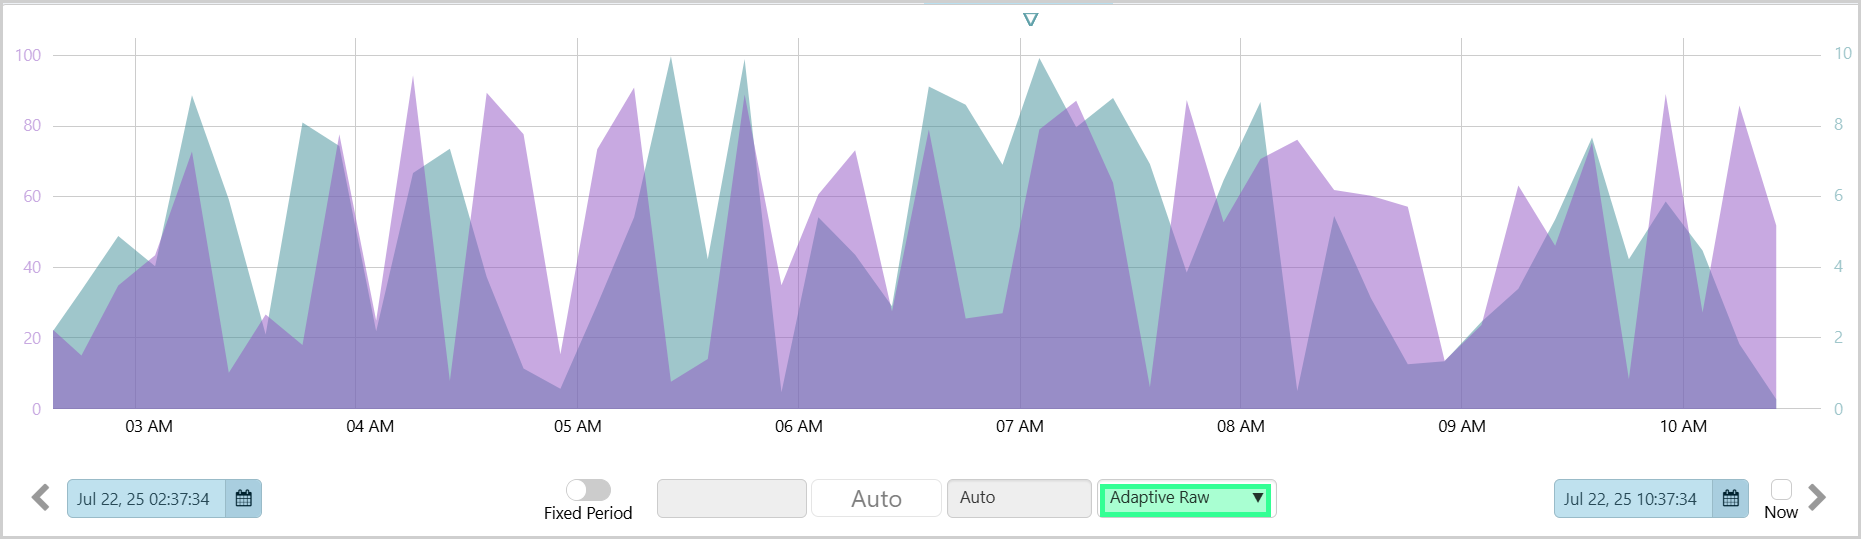Click the 10 label on right axis
The image size is (1861, 539).
click(x=1842, y=54)
